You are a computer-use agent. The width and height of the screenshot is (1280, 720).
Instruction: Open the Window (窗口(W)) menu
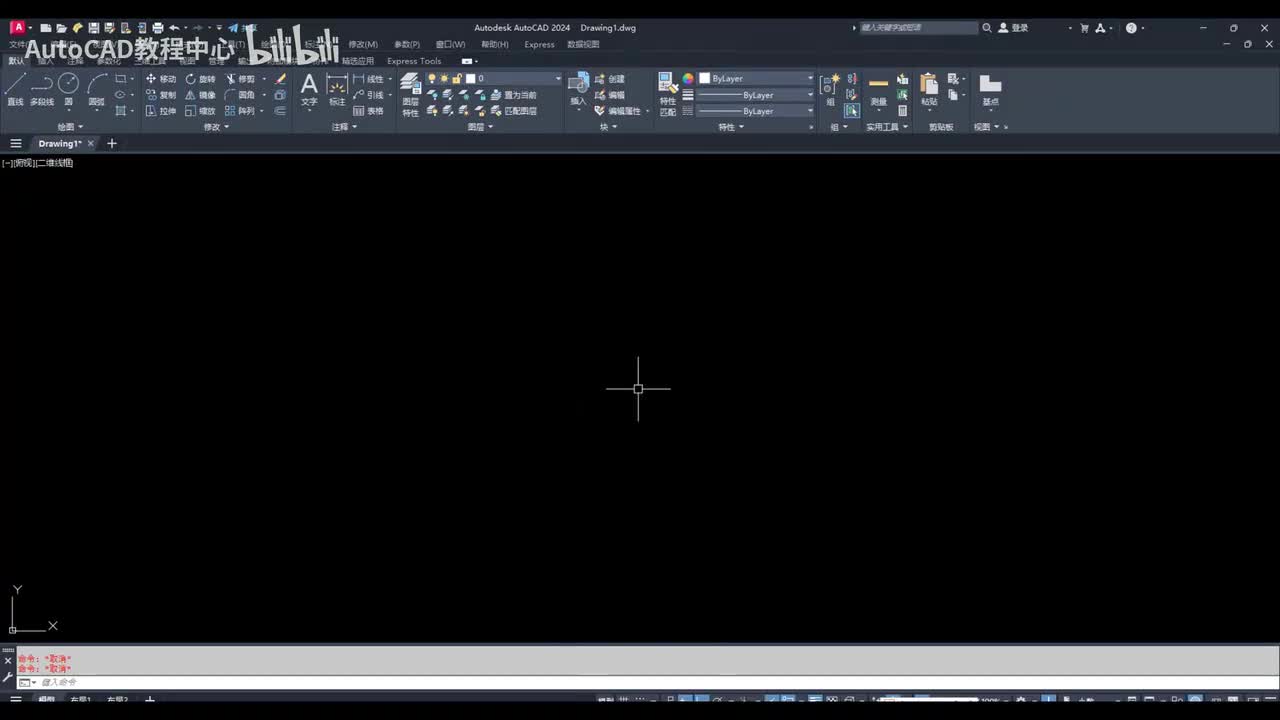click(450, 45)
